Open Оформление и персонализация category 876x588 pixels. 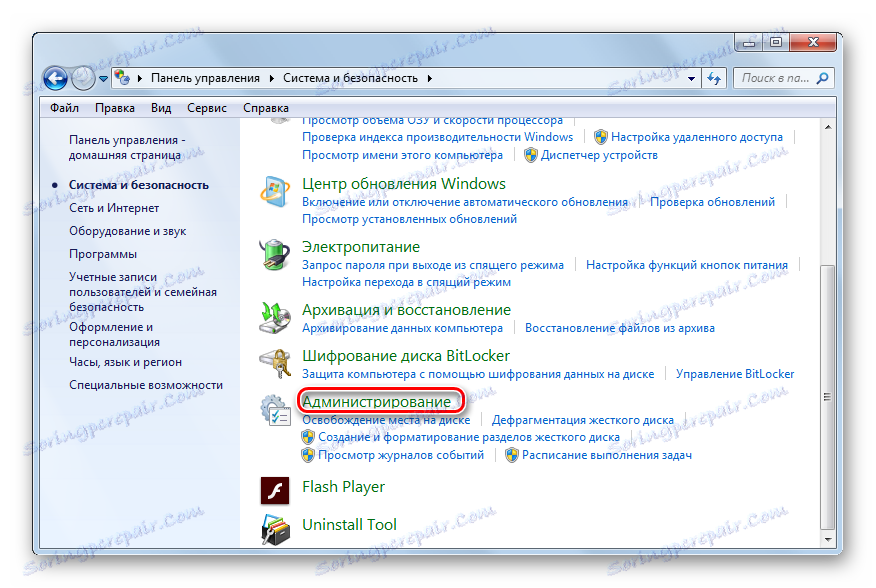[x=115, y=334]
